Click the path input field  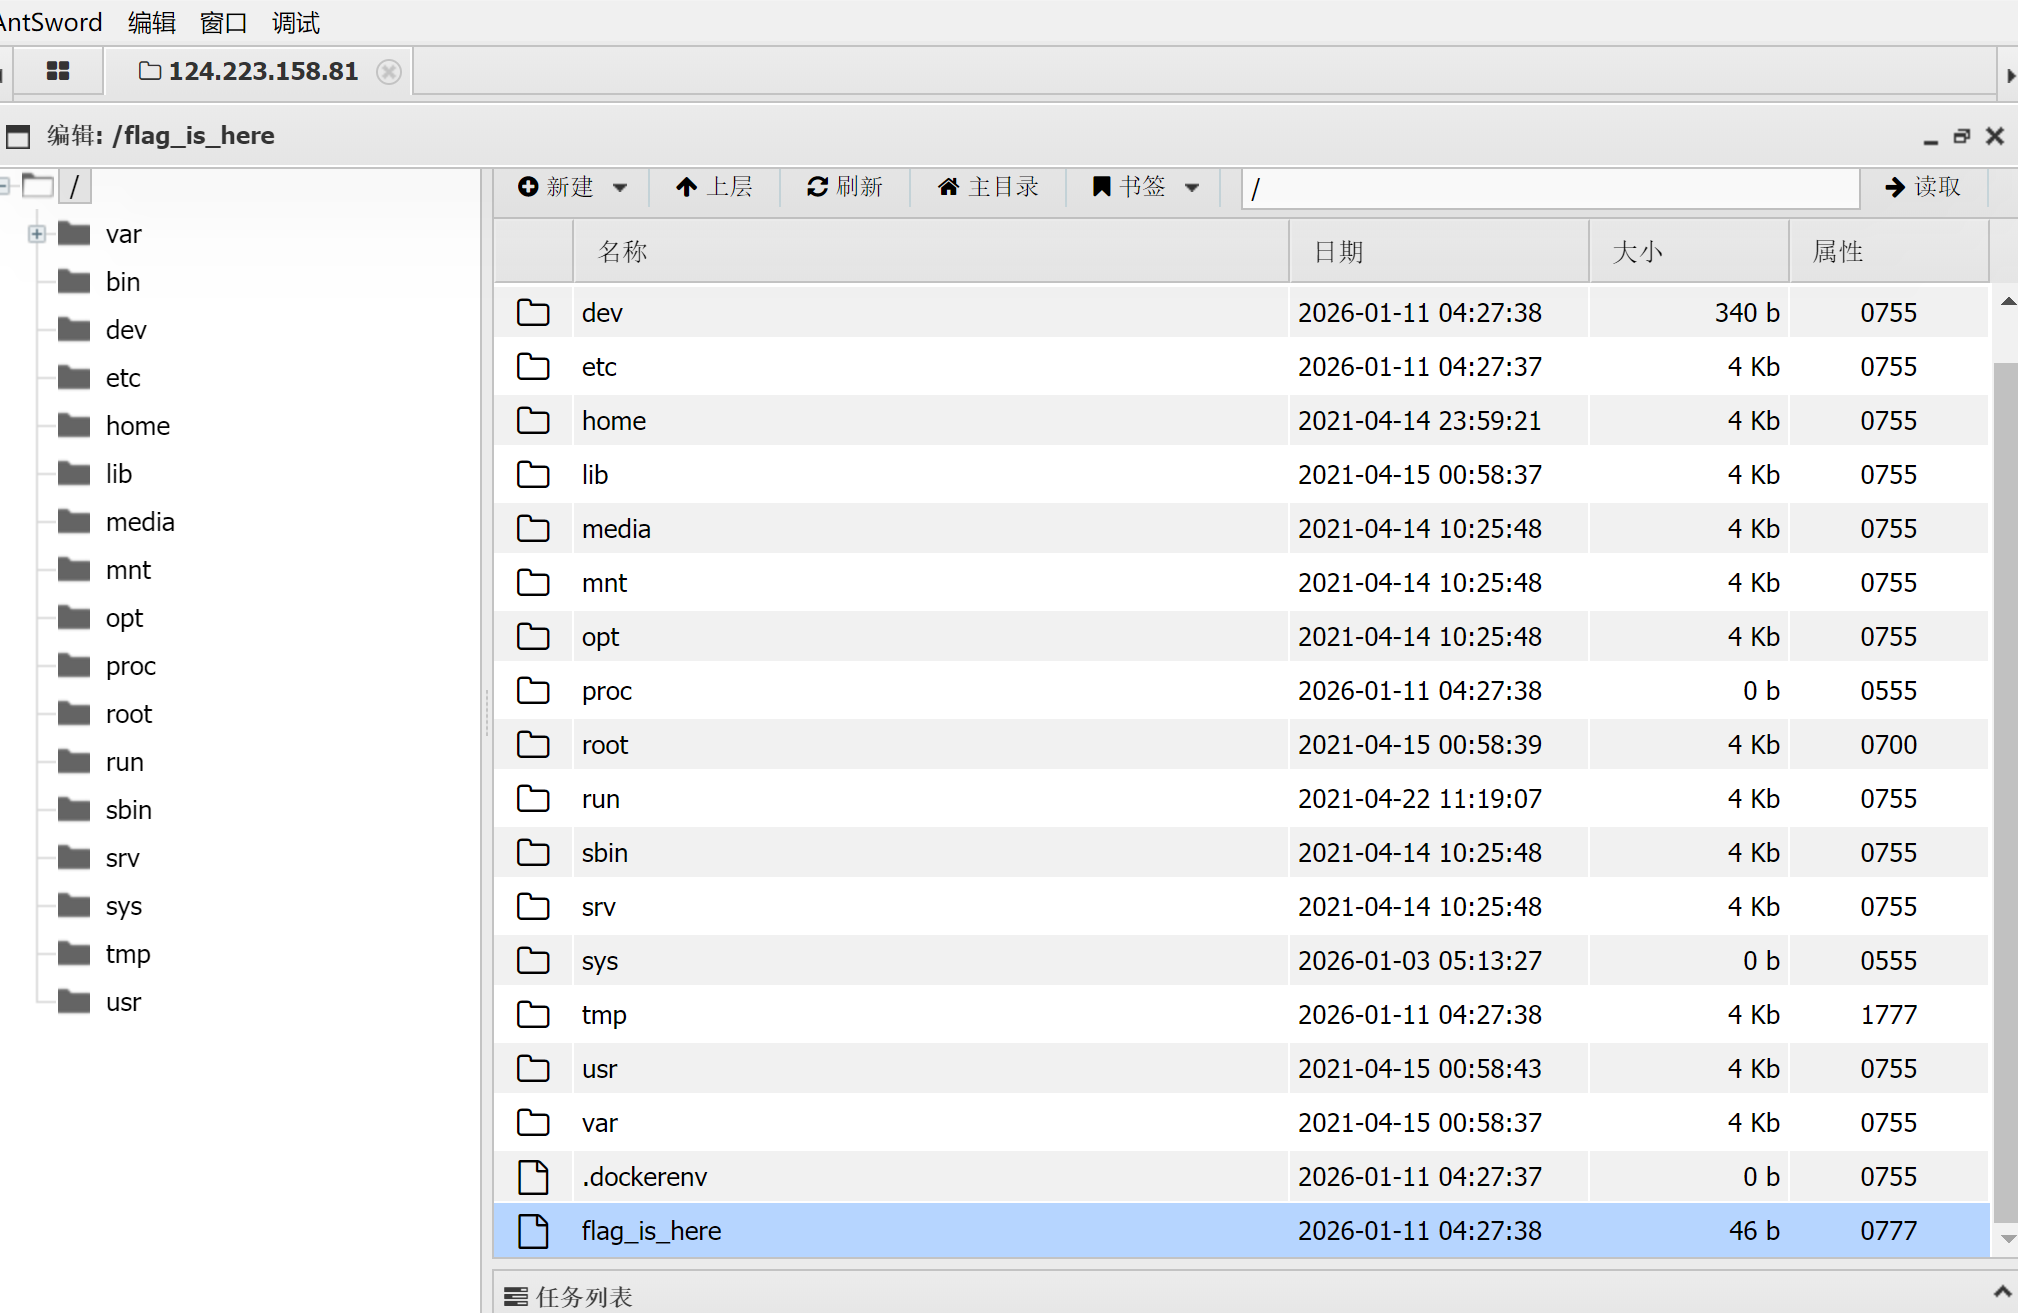pos(1550,188)
